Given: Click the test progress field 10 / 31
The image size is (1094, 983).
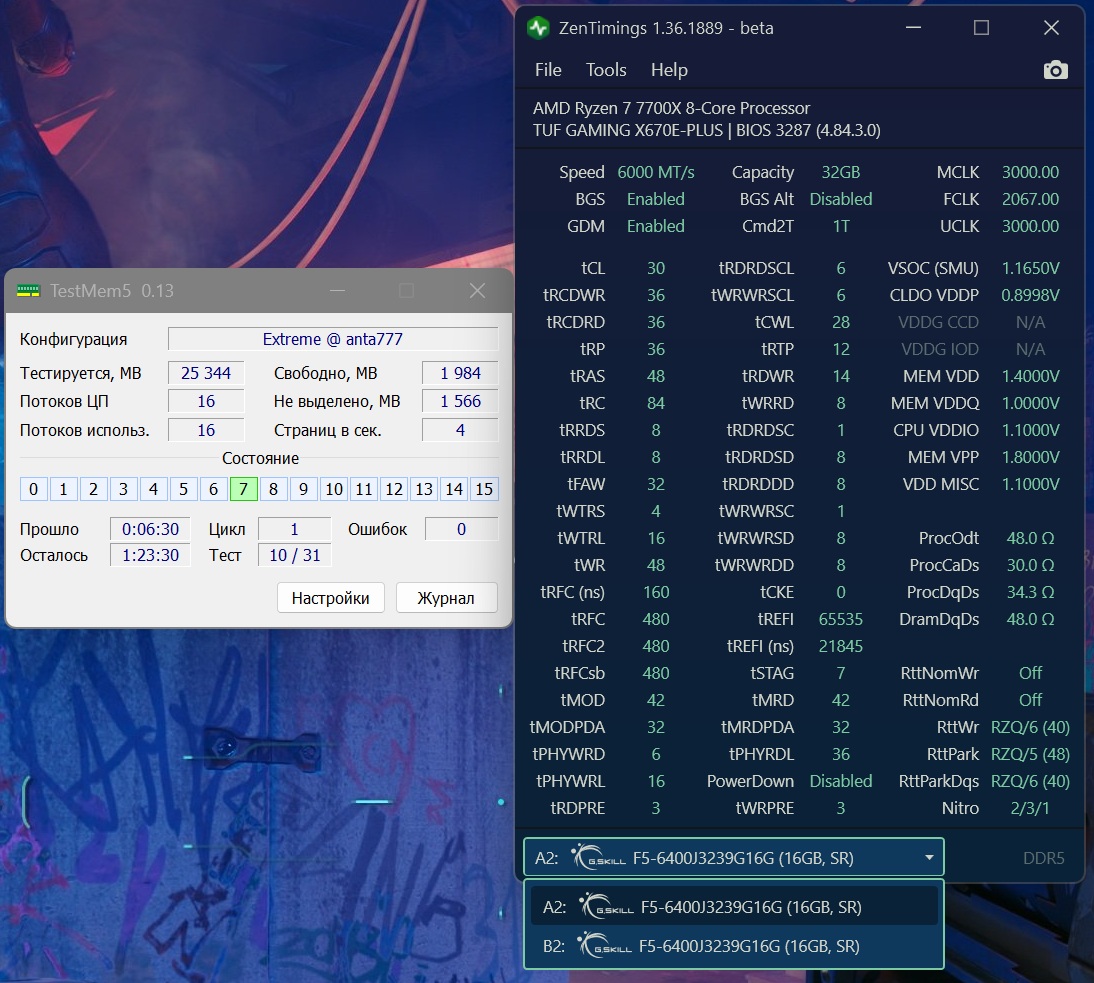Looking at the screenshot, I should tap(294, 555).
